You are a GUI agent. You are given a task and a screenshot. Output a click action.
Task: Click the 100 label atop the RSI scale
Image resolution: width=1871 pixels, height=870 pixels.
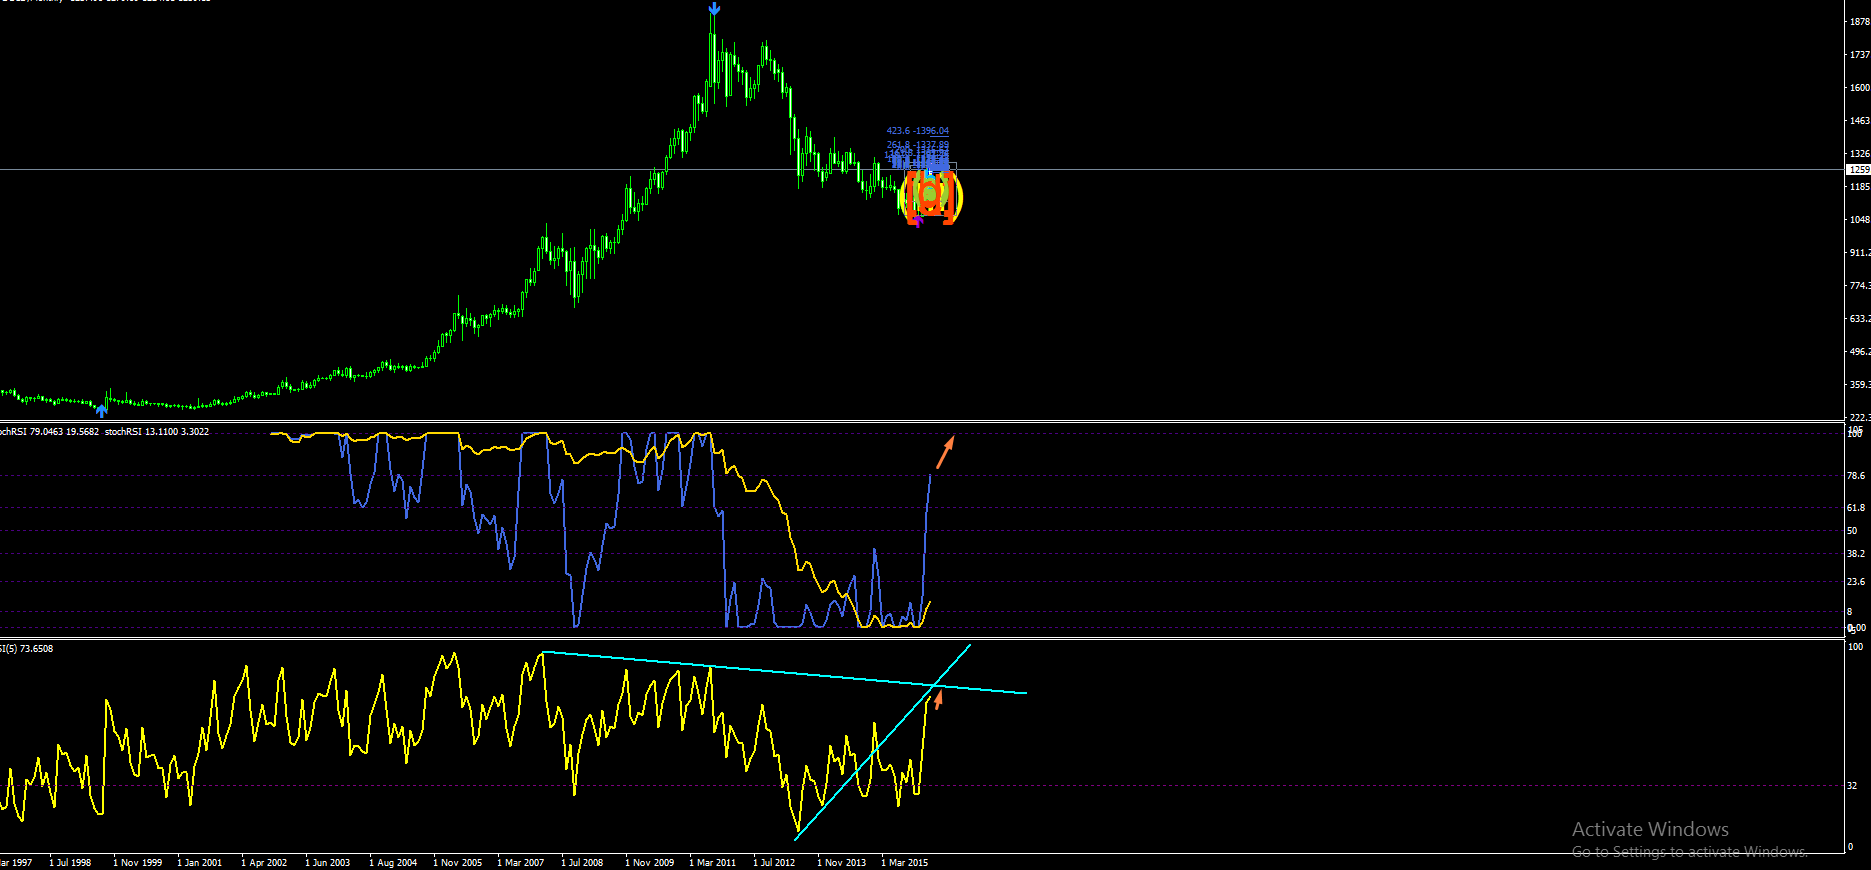[1855, 648]
